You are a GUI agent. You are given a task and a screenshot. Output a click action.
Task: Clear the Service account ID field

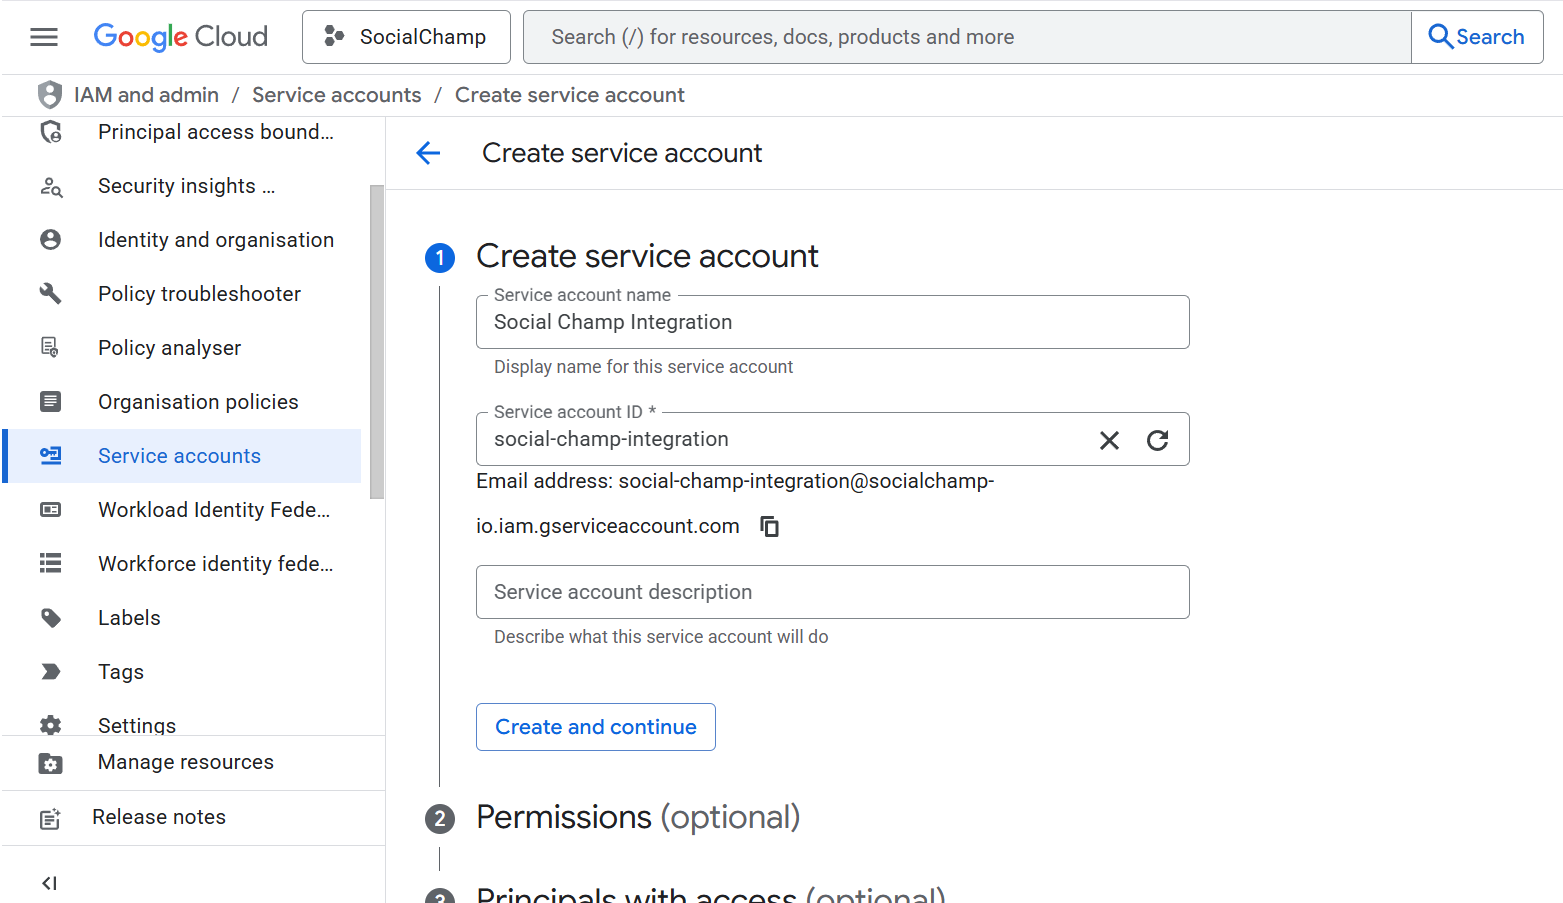(x=1109, y=440)
